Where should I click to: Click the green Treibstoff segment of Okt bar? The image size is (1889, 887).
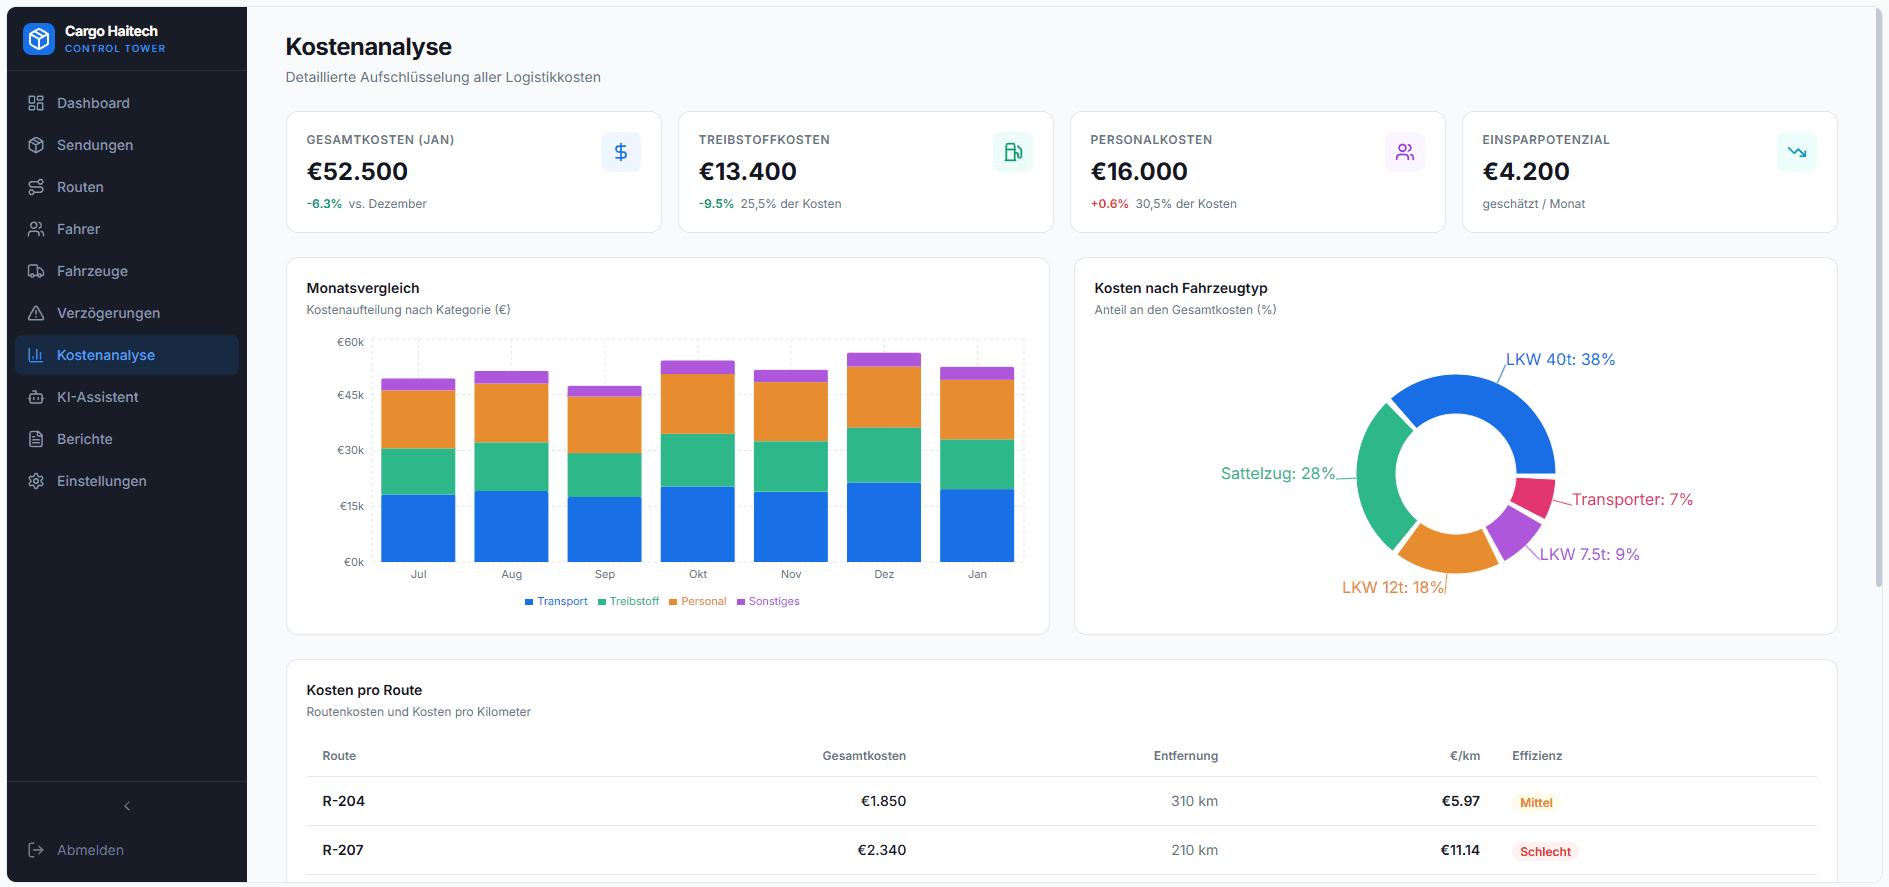pos(698,460)
